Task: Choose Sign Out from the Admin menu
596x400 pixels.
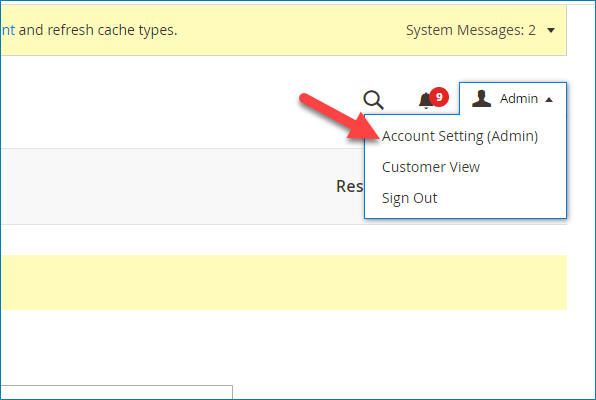Action: coord(409,198)
